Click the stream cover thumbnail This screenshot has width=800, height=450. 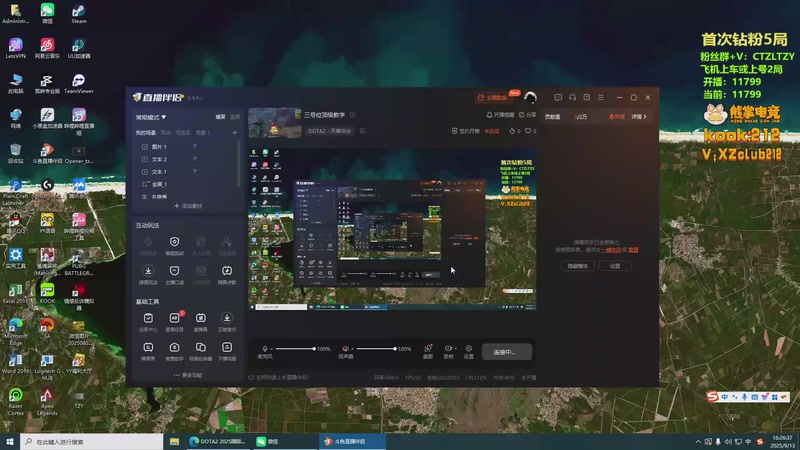pos(274,122)
